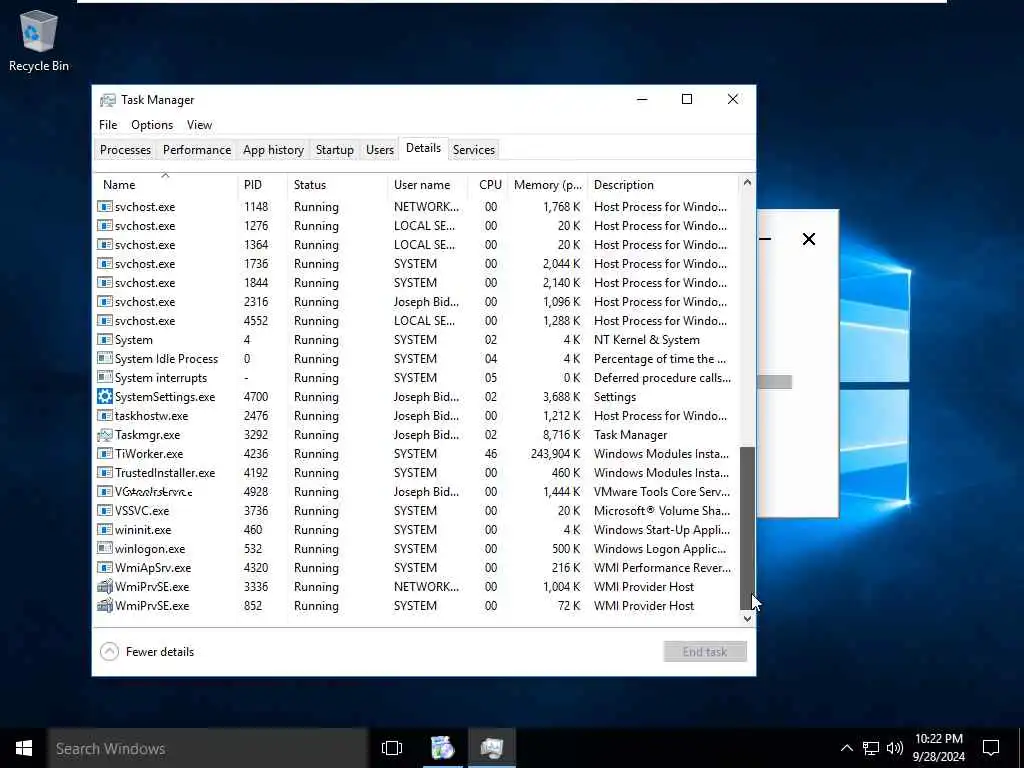Click the System interrupts icon
Screen dimensions: 1024x768
pos(104,377)
